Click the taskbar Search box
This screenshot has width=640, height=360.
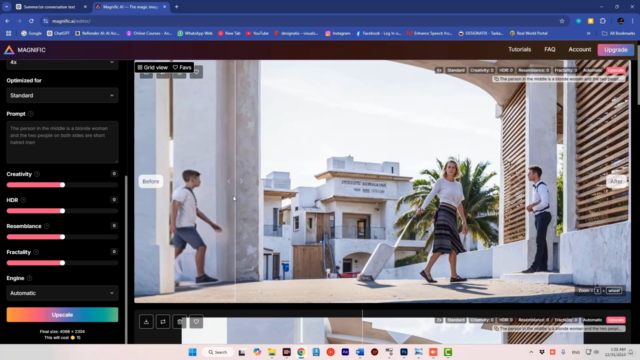click(218, 352)
